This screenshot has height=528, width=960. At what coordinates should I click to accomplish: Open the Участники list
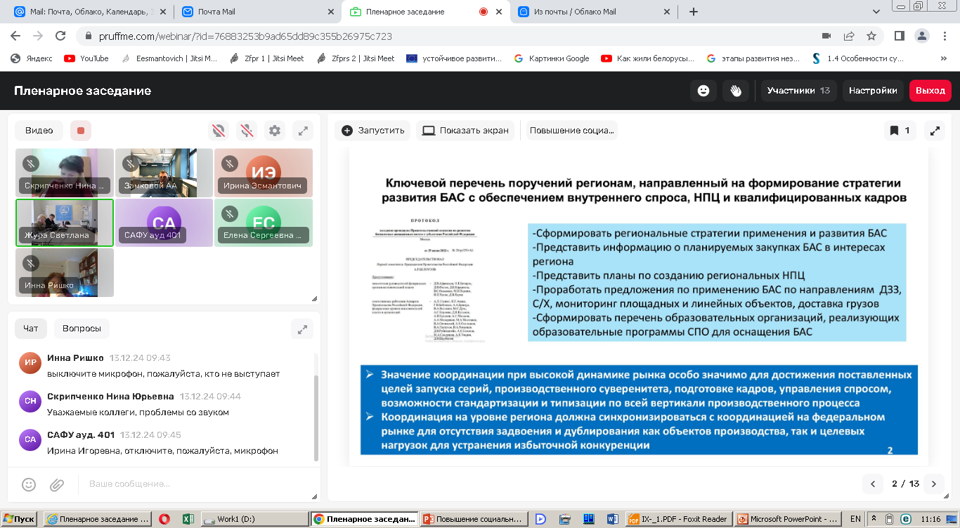tap(798, 91)
